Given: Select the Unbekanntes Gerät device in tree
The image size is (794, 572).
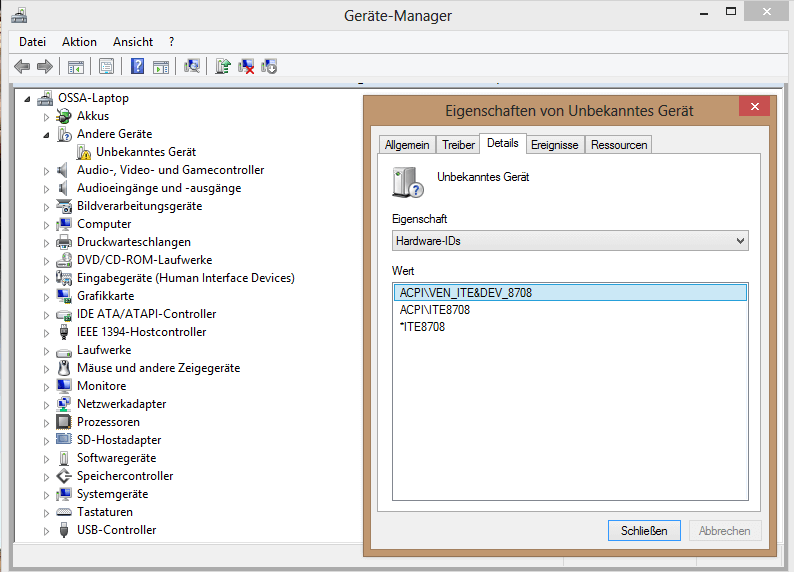Looking at the screenshot, I should (x=145, y=152).
